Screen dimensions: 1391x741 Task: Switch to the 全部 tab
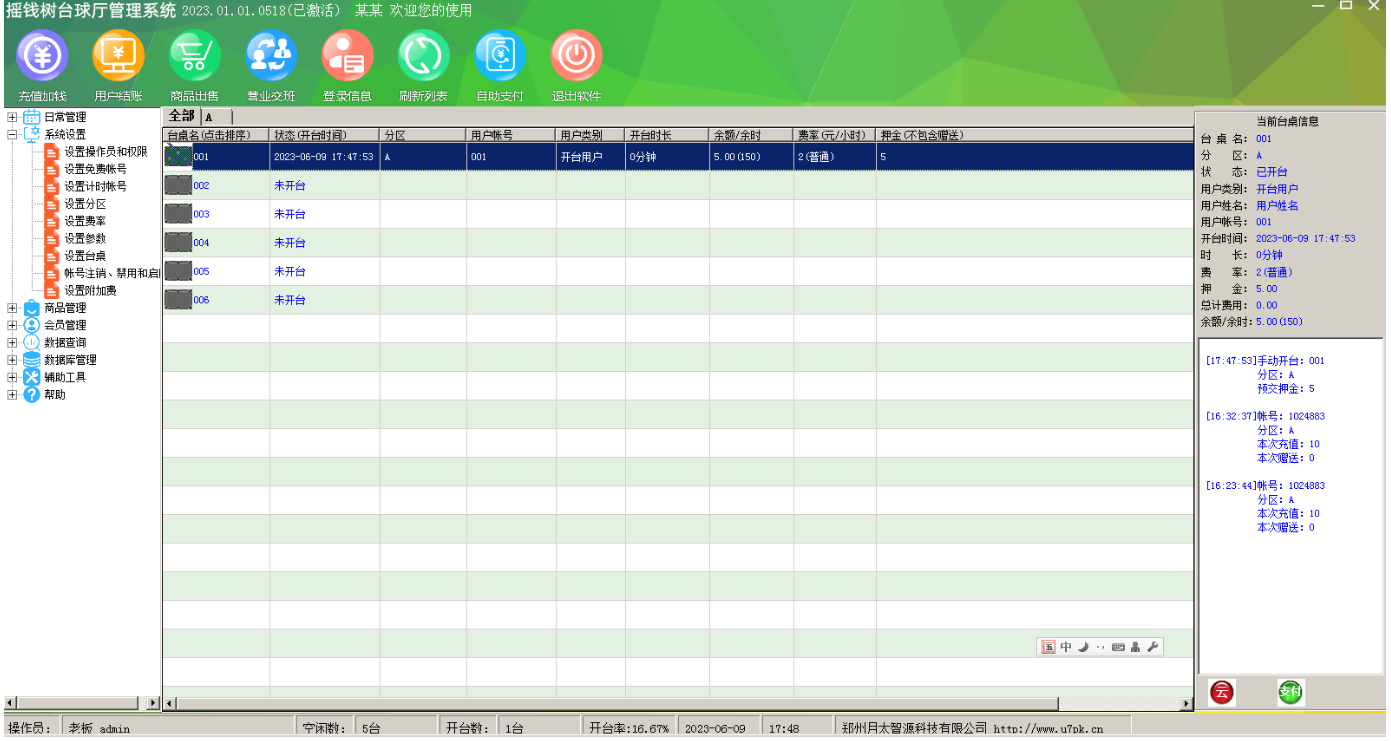tap(182, 116)
